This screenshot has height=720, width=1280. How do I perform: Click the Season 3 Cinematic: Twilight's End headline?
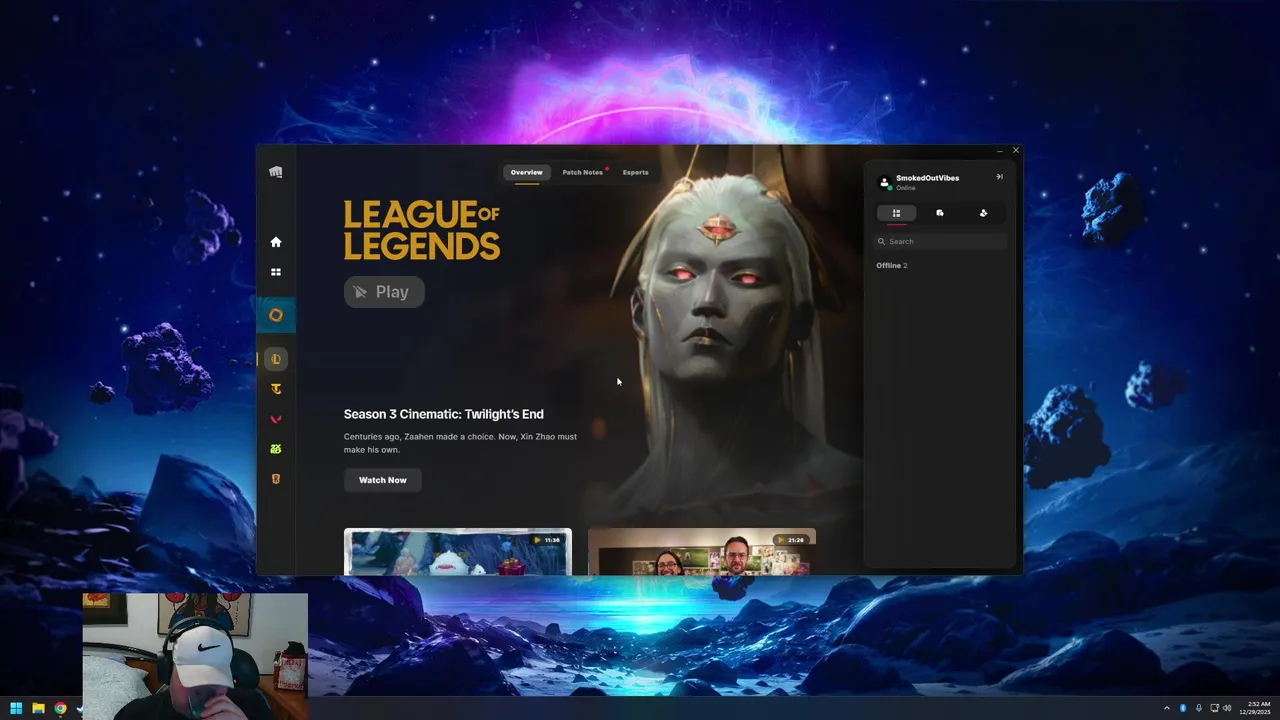point(444,414)
